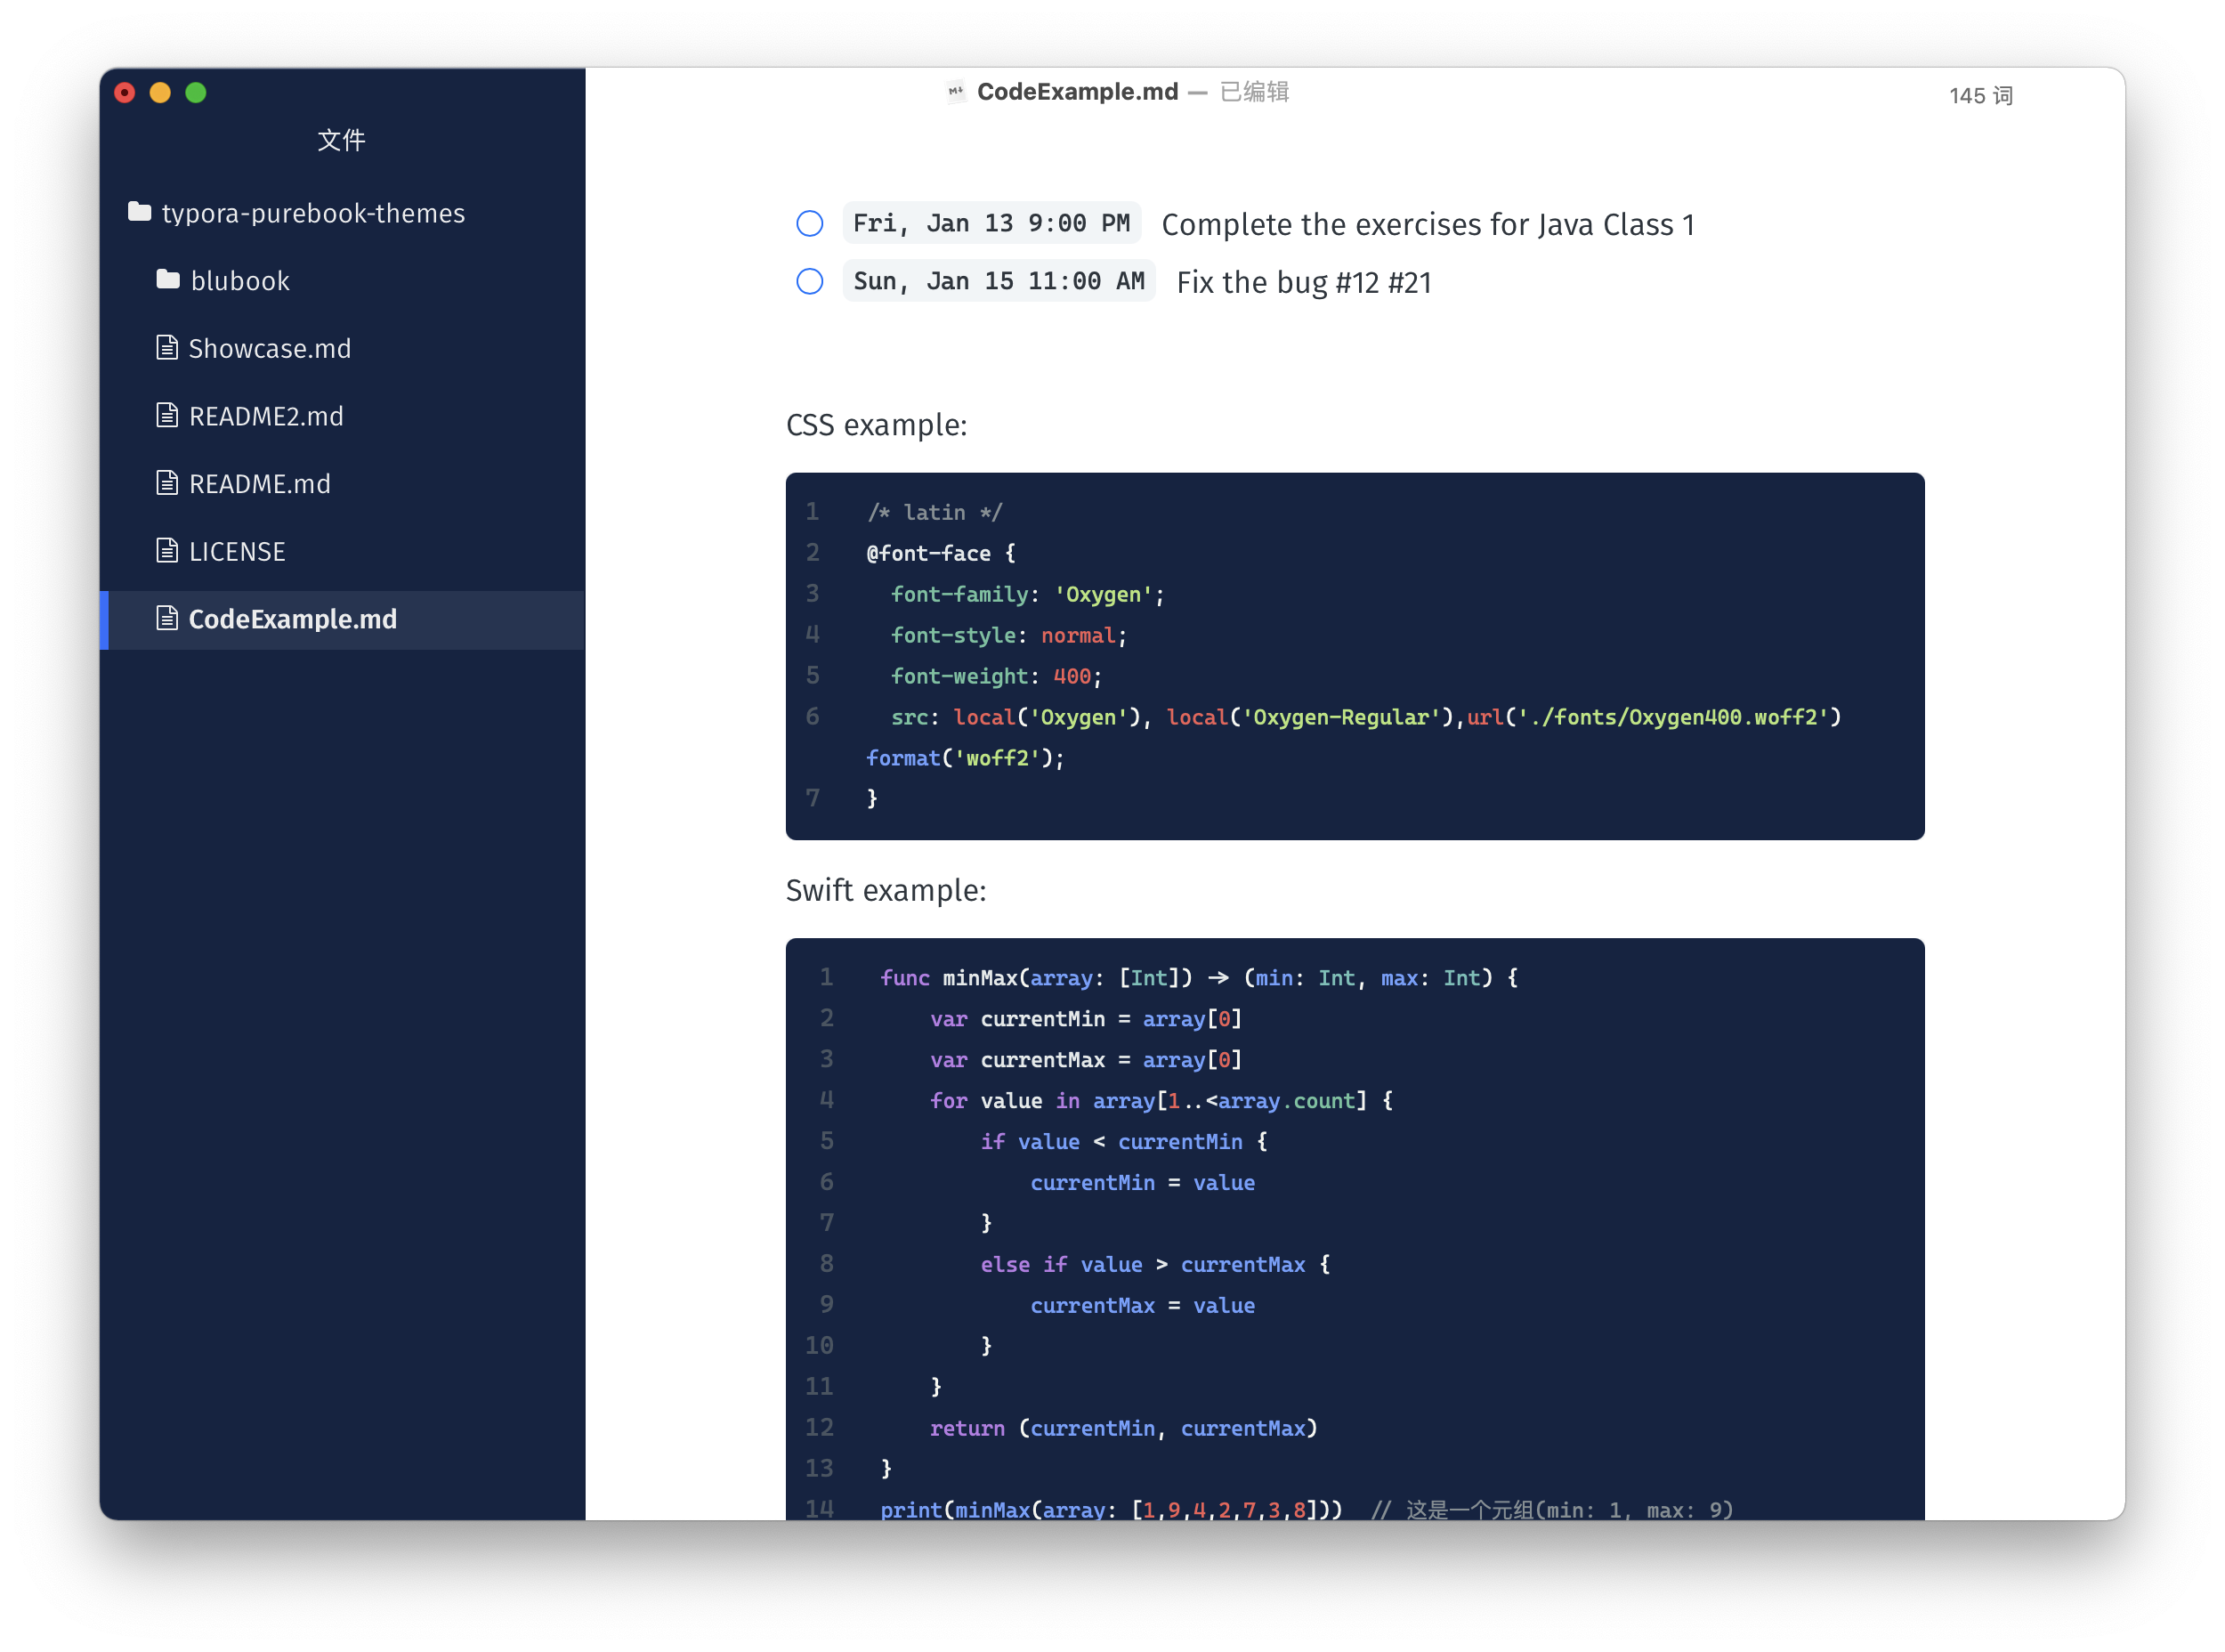
Task: Click the CodeExample.md window title
Action: coord(1077,92)
